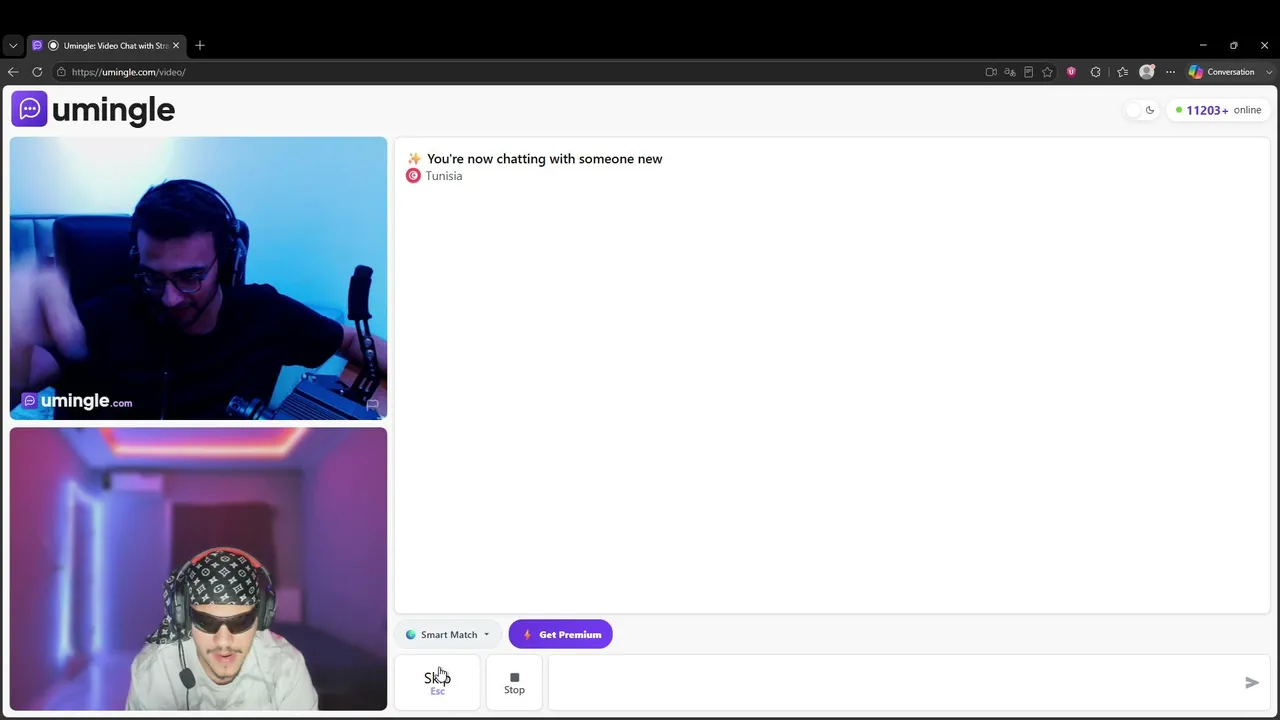1280x720 pixels.
Task: Click the pink shield extension icon
Action: pos(1071,72)
